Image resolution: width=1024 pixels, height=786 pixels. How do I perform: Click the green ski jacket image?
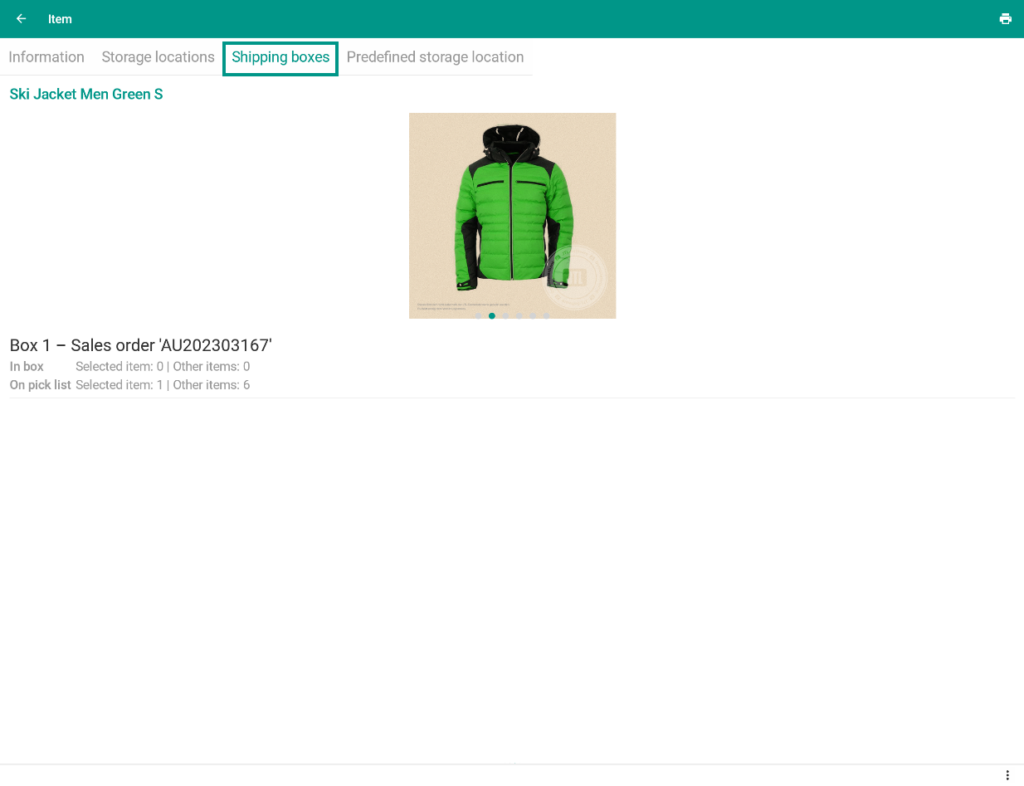[x=512, y=210]
